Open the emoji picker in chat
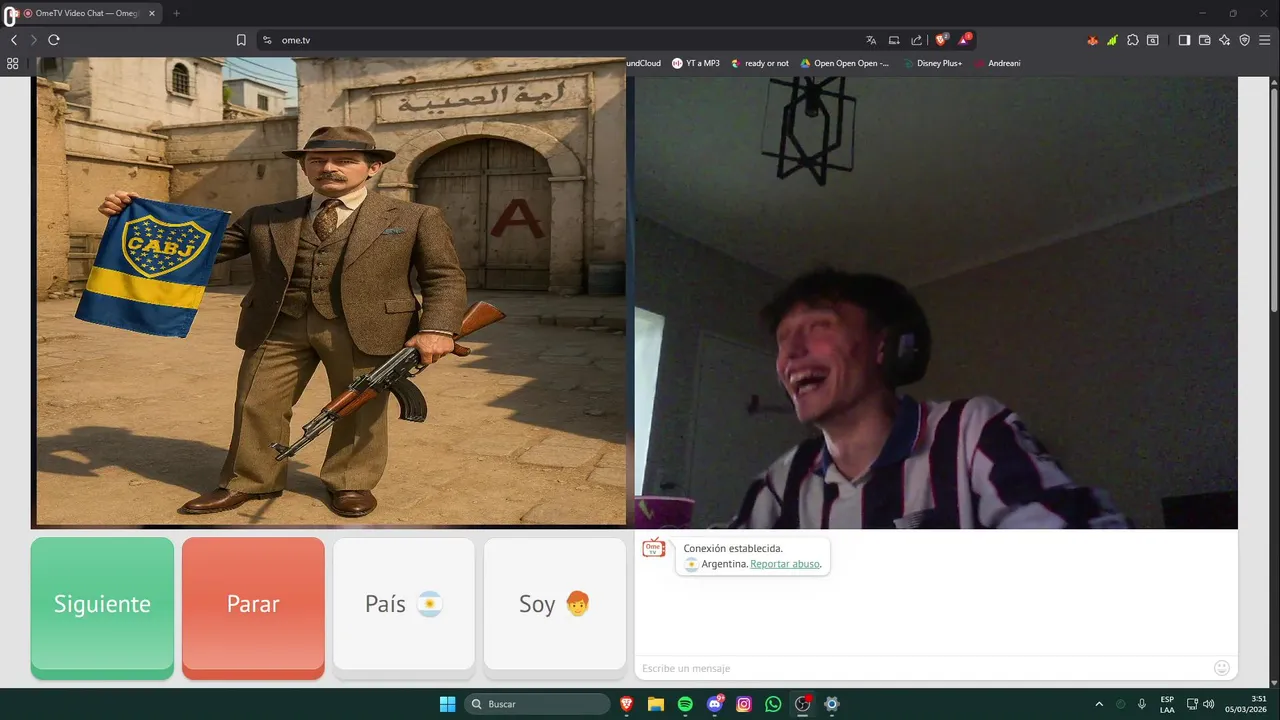 click(1221, 668)
